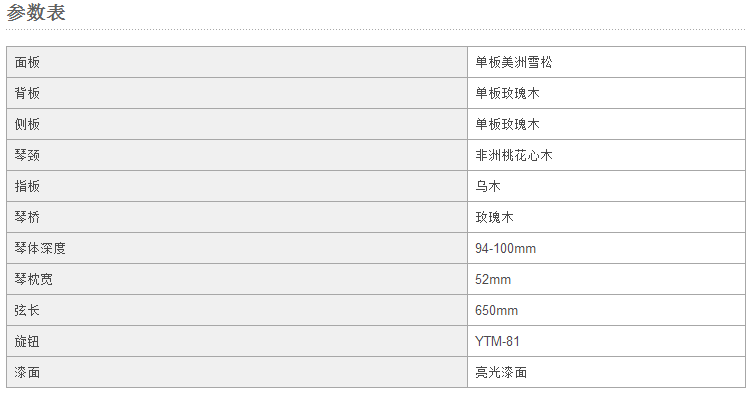Click the 乌木 value cell
Viewport: 755px width, 395px height.
click(x=606, y=186)
